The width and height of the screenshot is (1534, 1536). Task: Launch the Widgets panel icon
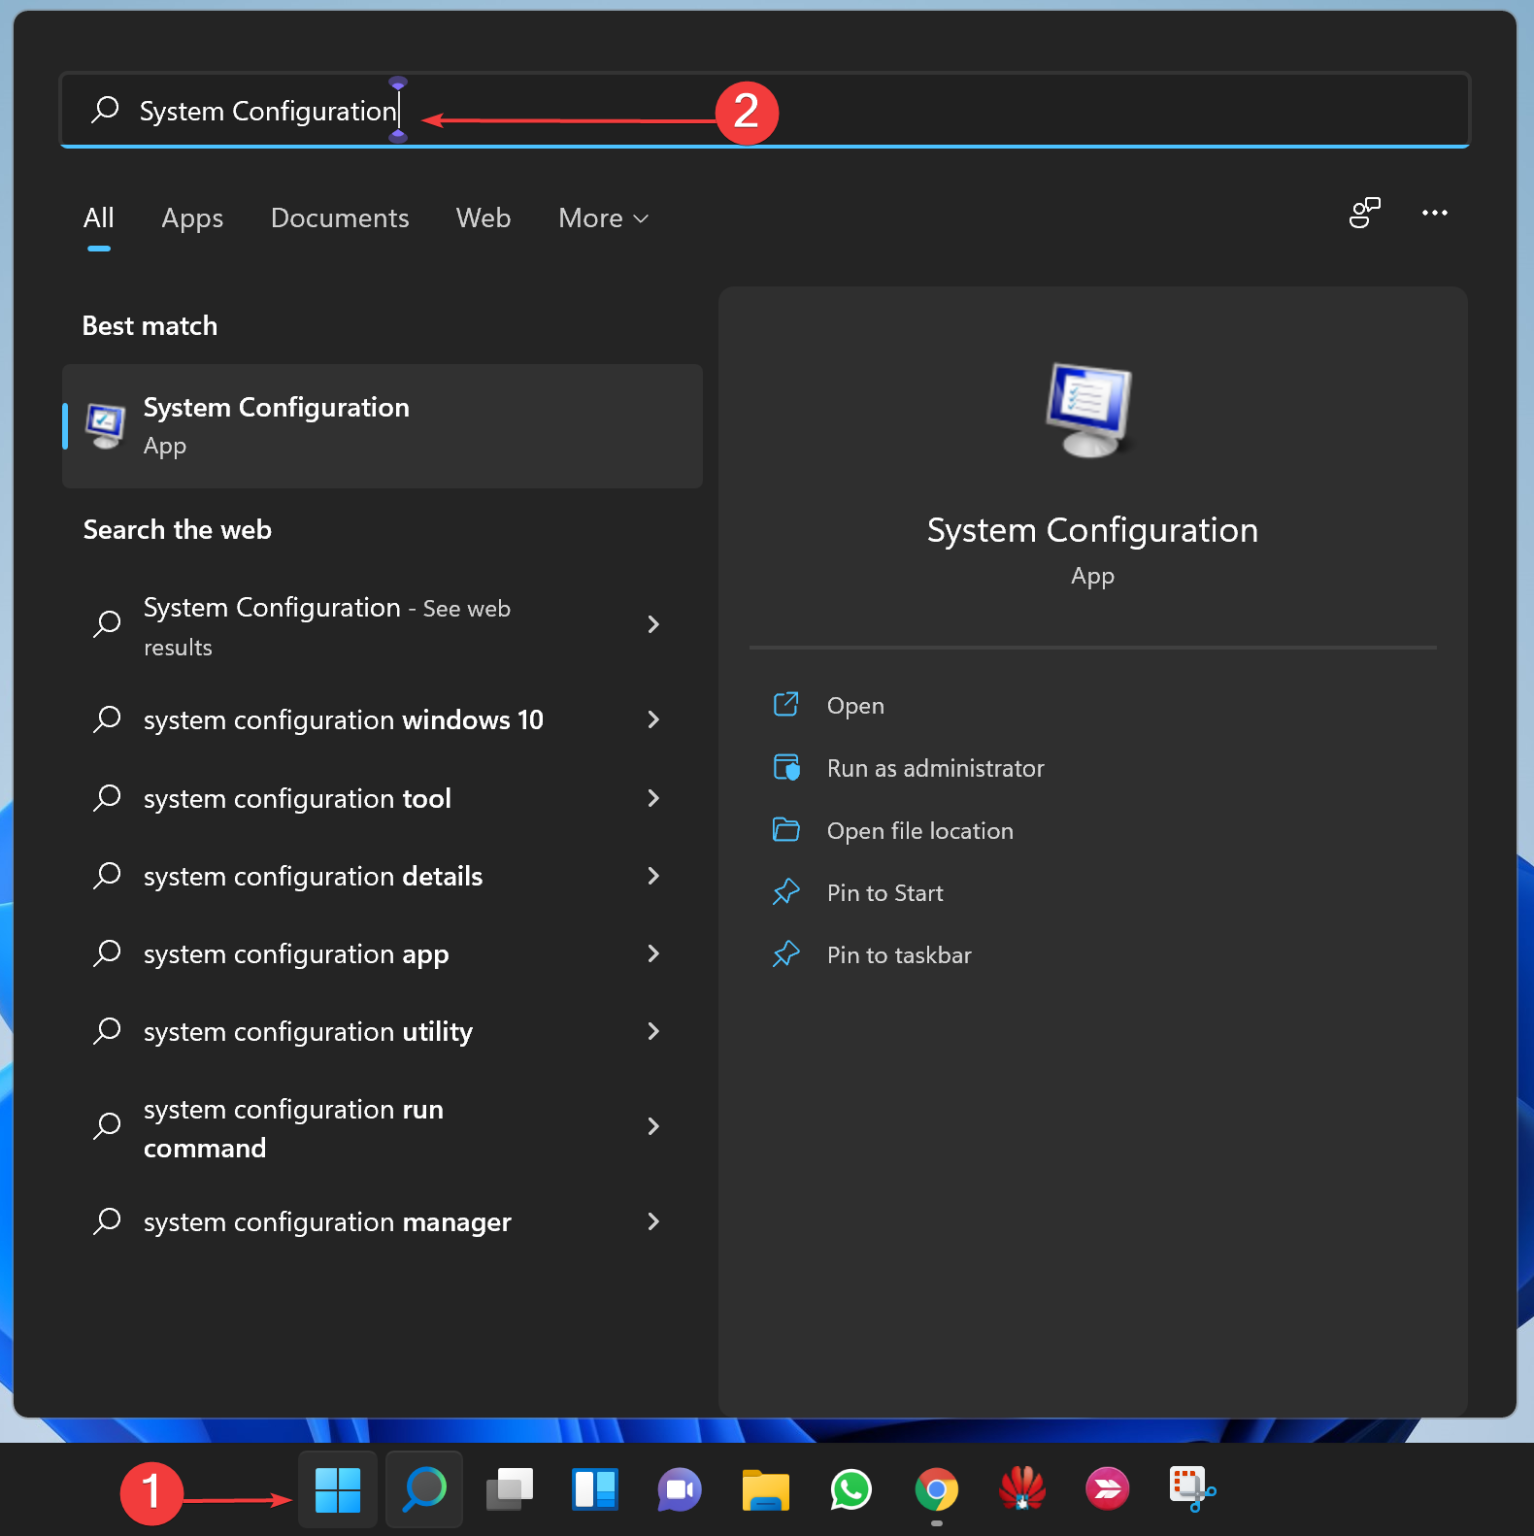point(595,1490)
